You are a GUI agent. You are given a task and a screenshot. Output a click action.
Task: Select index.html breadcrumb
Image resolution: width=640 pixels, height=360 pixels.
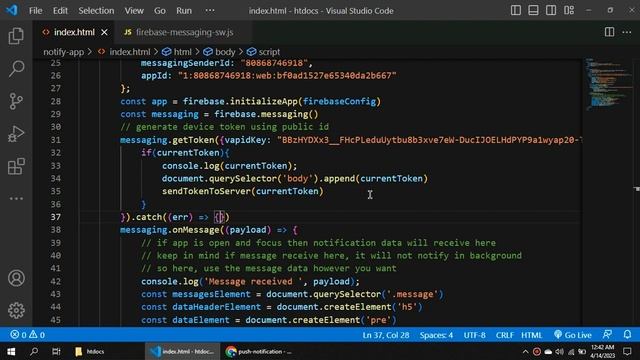click(x=129, y=52)
